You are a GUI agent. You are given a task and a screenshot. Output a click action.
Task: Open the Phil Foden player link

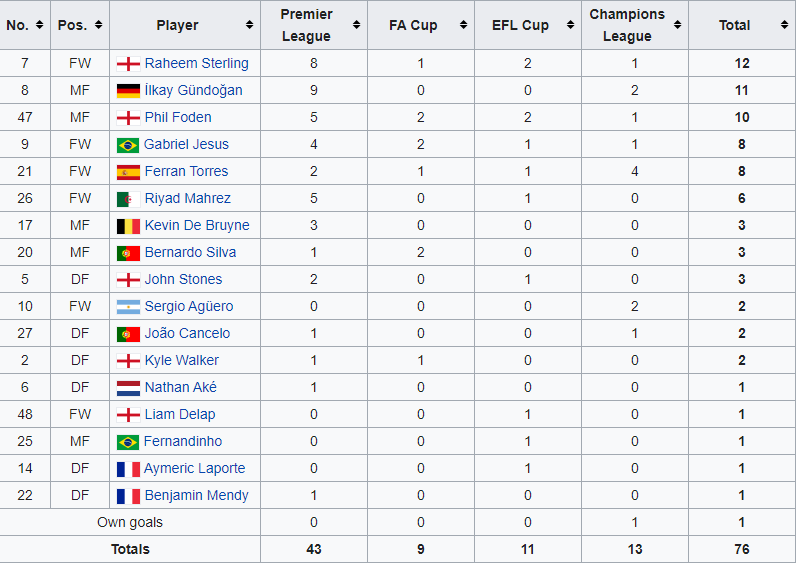coord(178,117)
